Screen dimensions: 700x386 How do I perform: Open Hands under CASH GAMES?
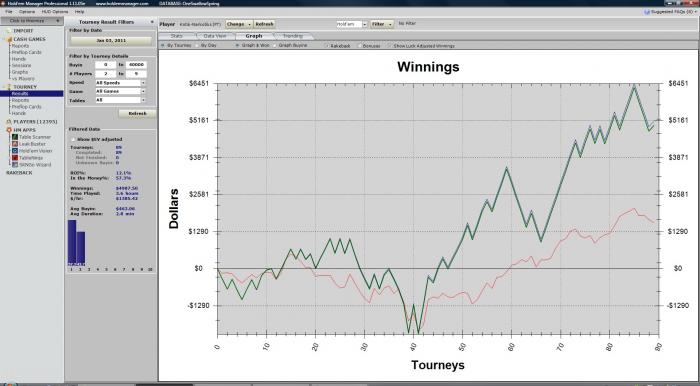point(19,59)
